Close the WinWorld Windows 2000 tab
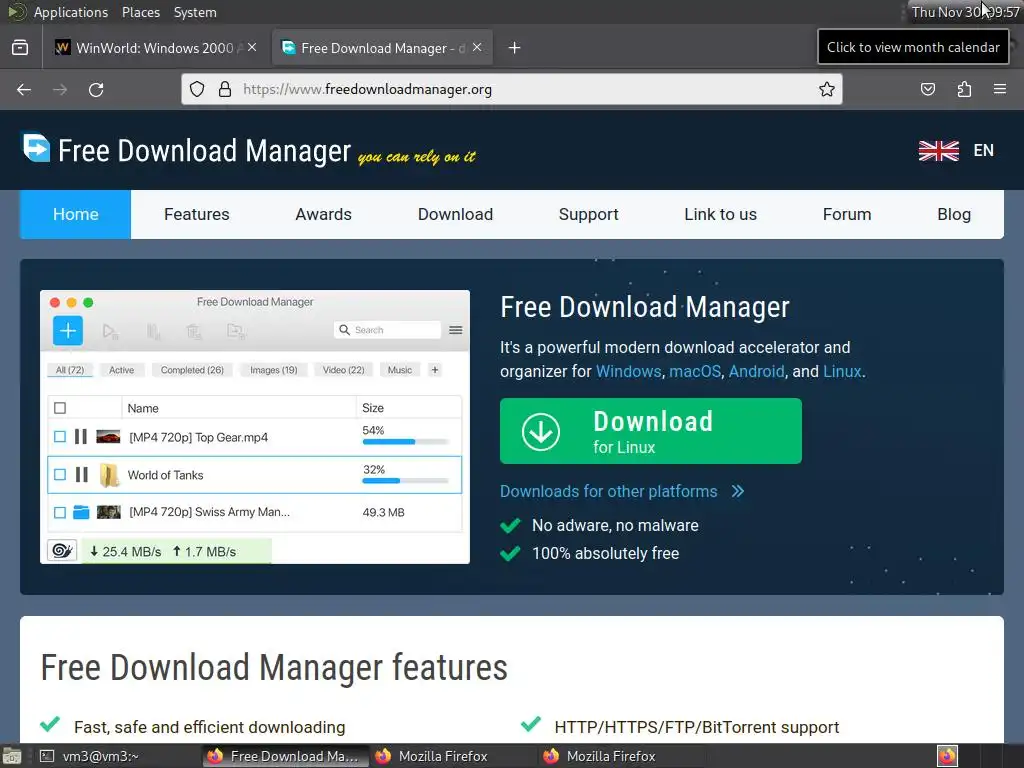Screen dimensions: 1024x768 252,47
